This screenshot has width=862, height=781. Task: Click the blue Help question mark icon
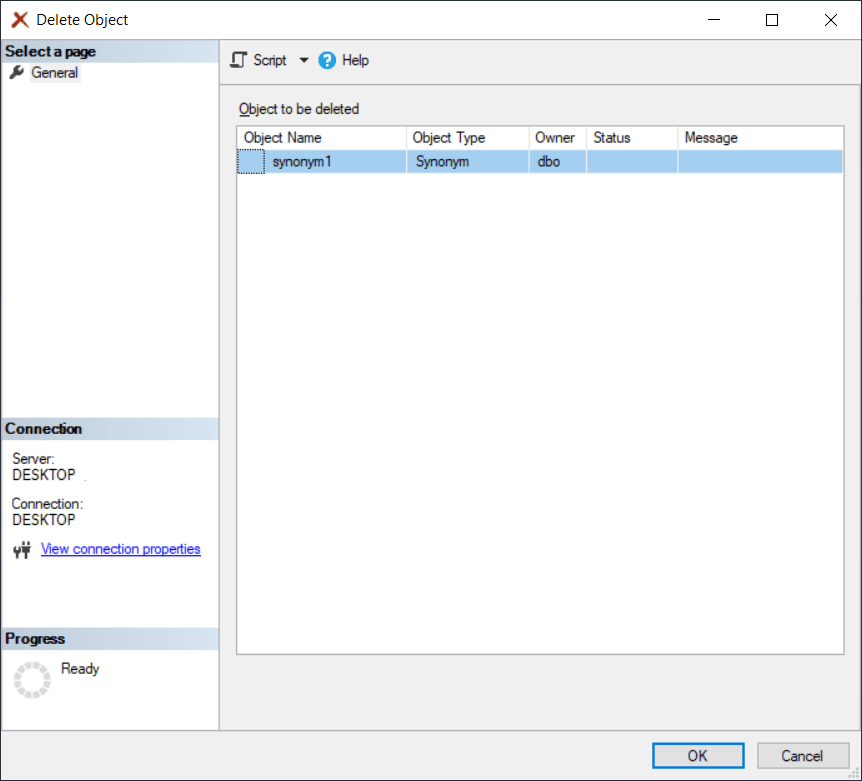coord(327,60)
